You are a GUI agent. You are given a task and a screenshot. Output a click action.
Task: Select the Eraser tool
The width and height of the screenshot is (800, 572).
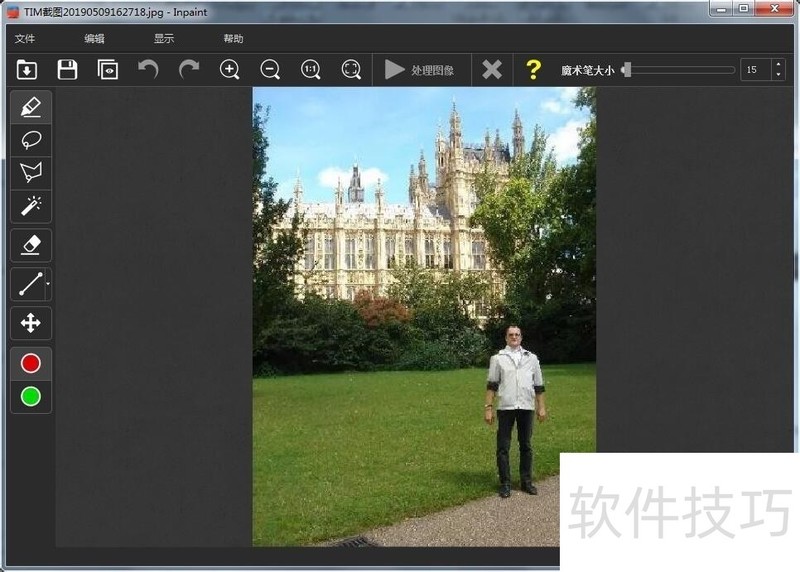click(x=31, y=245)
